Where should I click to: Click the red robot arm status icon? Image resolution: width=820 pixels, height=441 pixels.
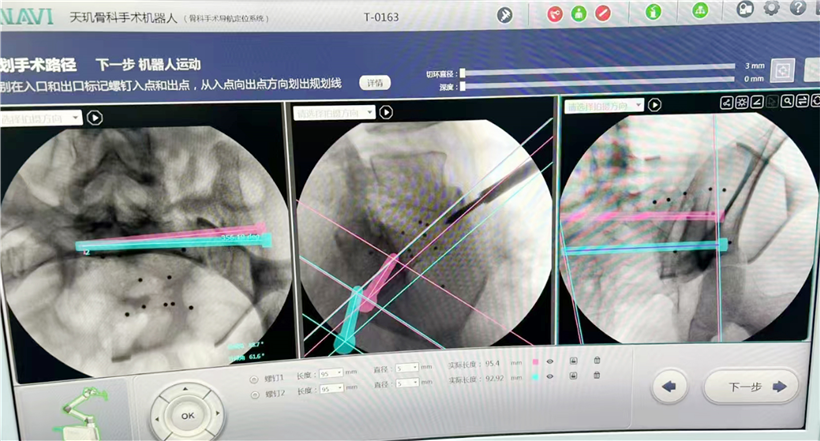pos(555,13)
